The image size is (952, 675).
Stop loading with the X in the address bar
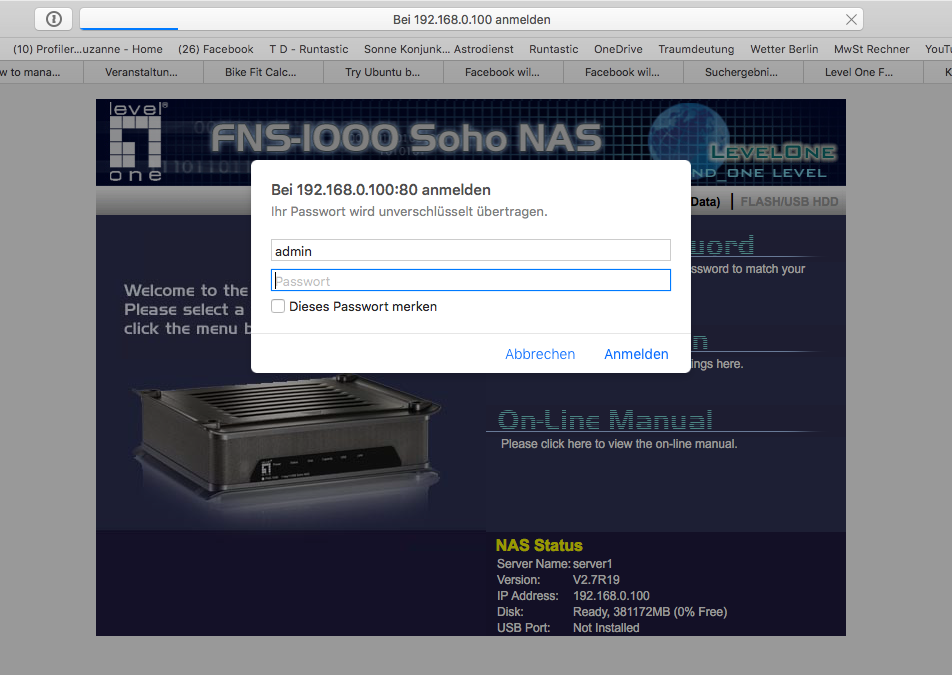tap(851, 19)
